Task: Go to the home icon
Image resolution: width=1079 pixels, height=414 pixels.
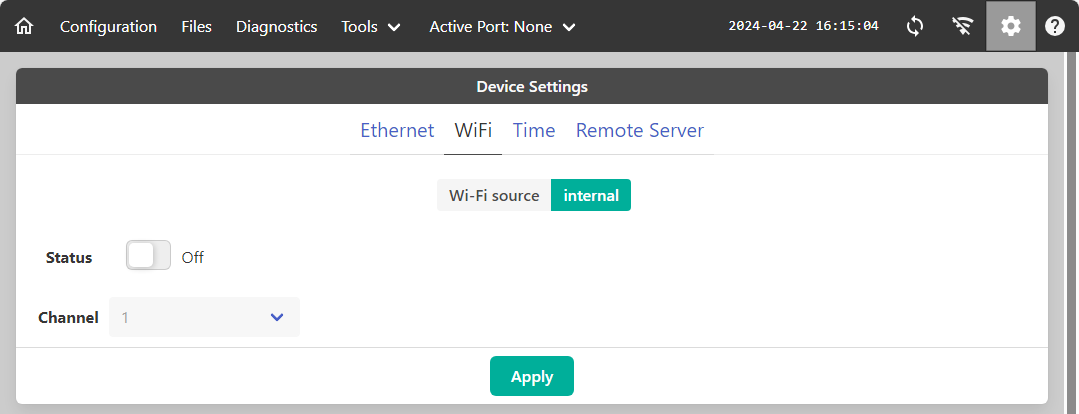Action: point(24,27)
